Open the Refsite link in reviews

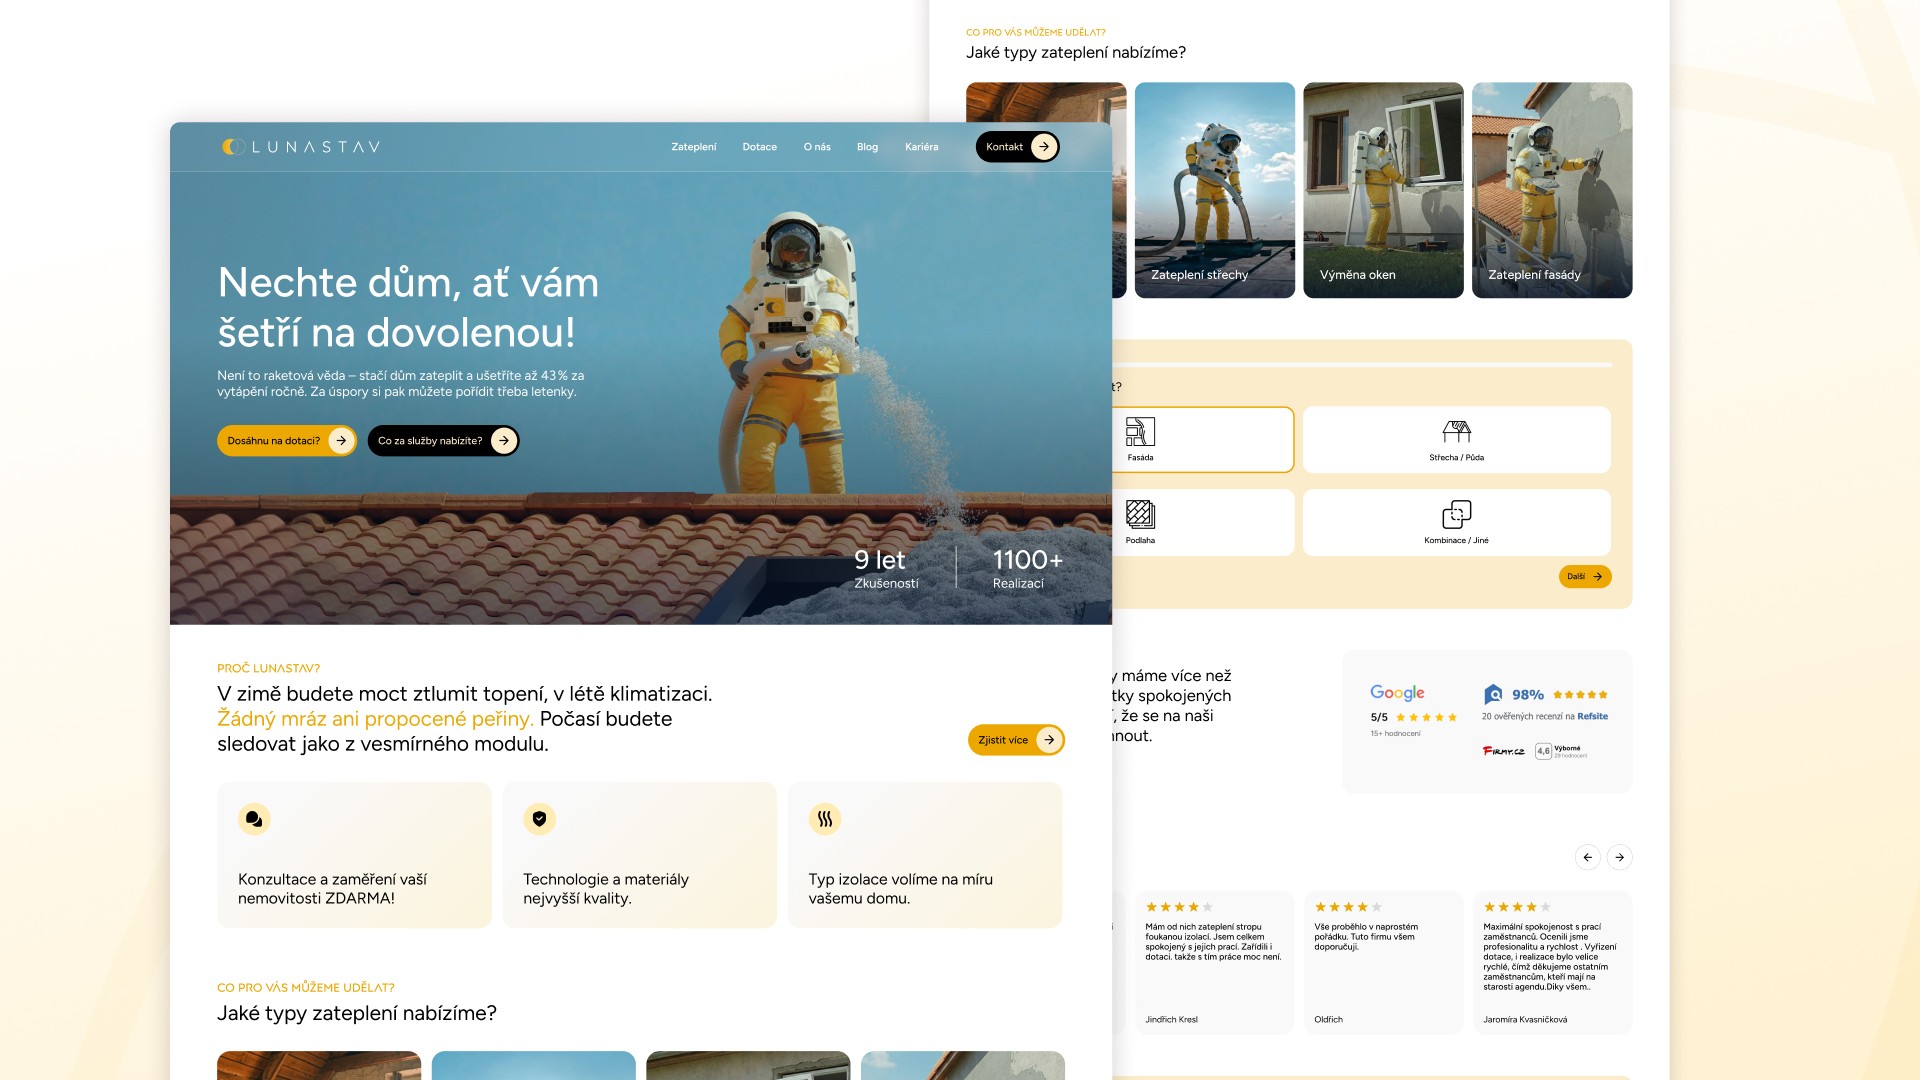[1593, 716]
